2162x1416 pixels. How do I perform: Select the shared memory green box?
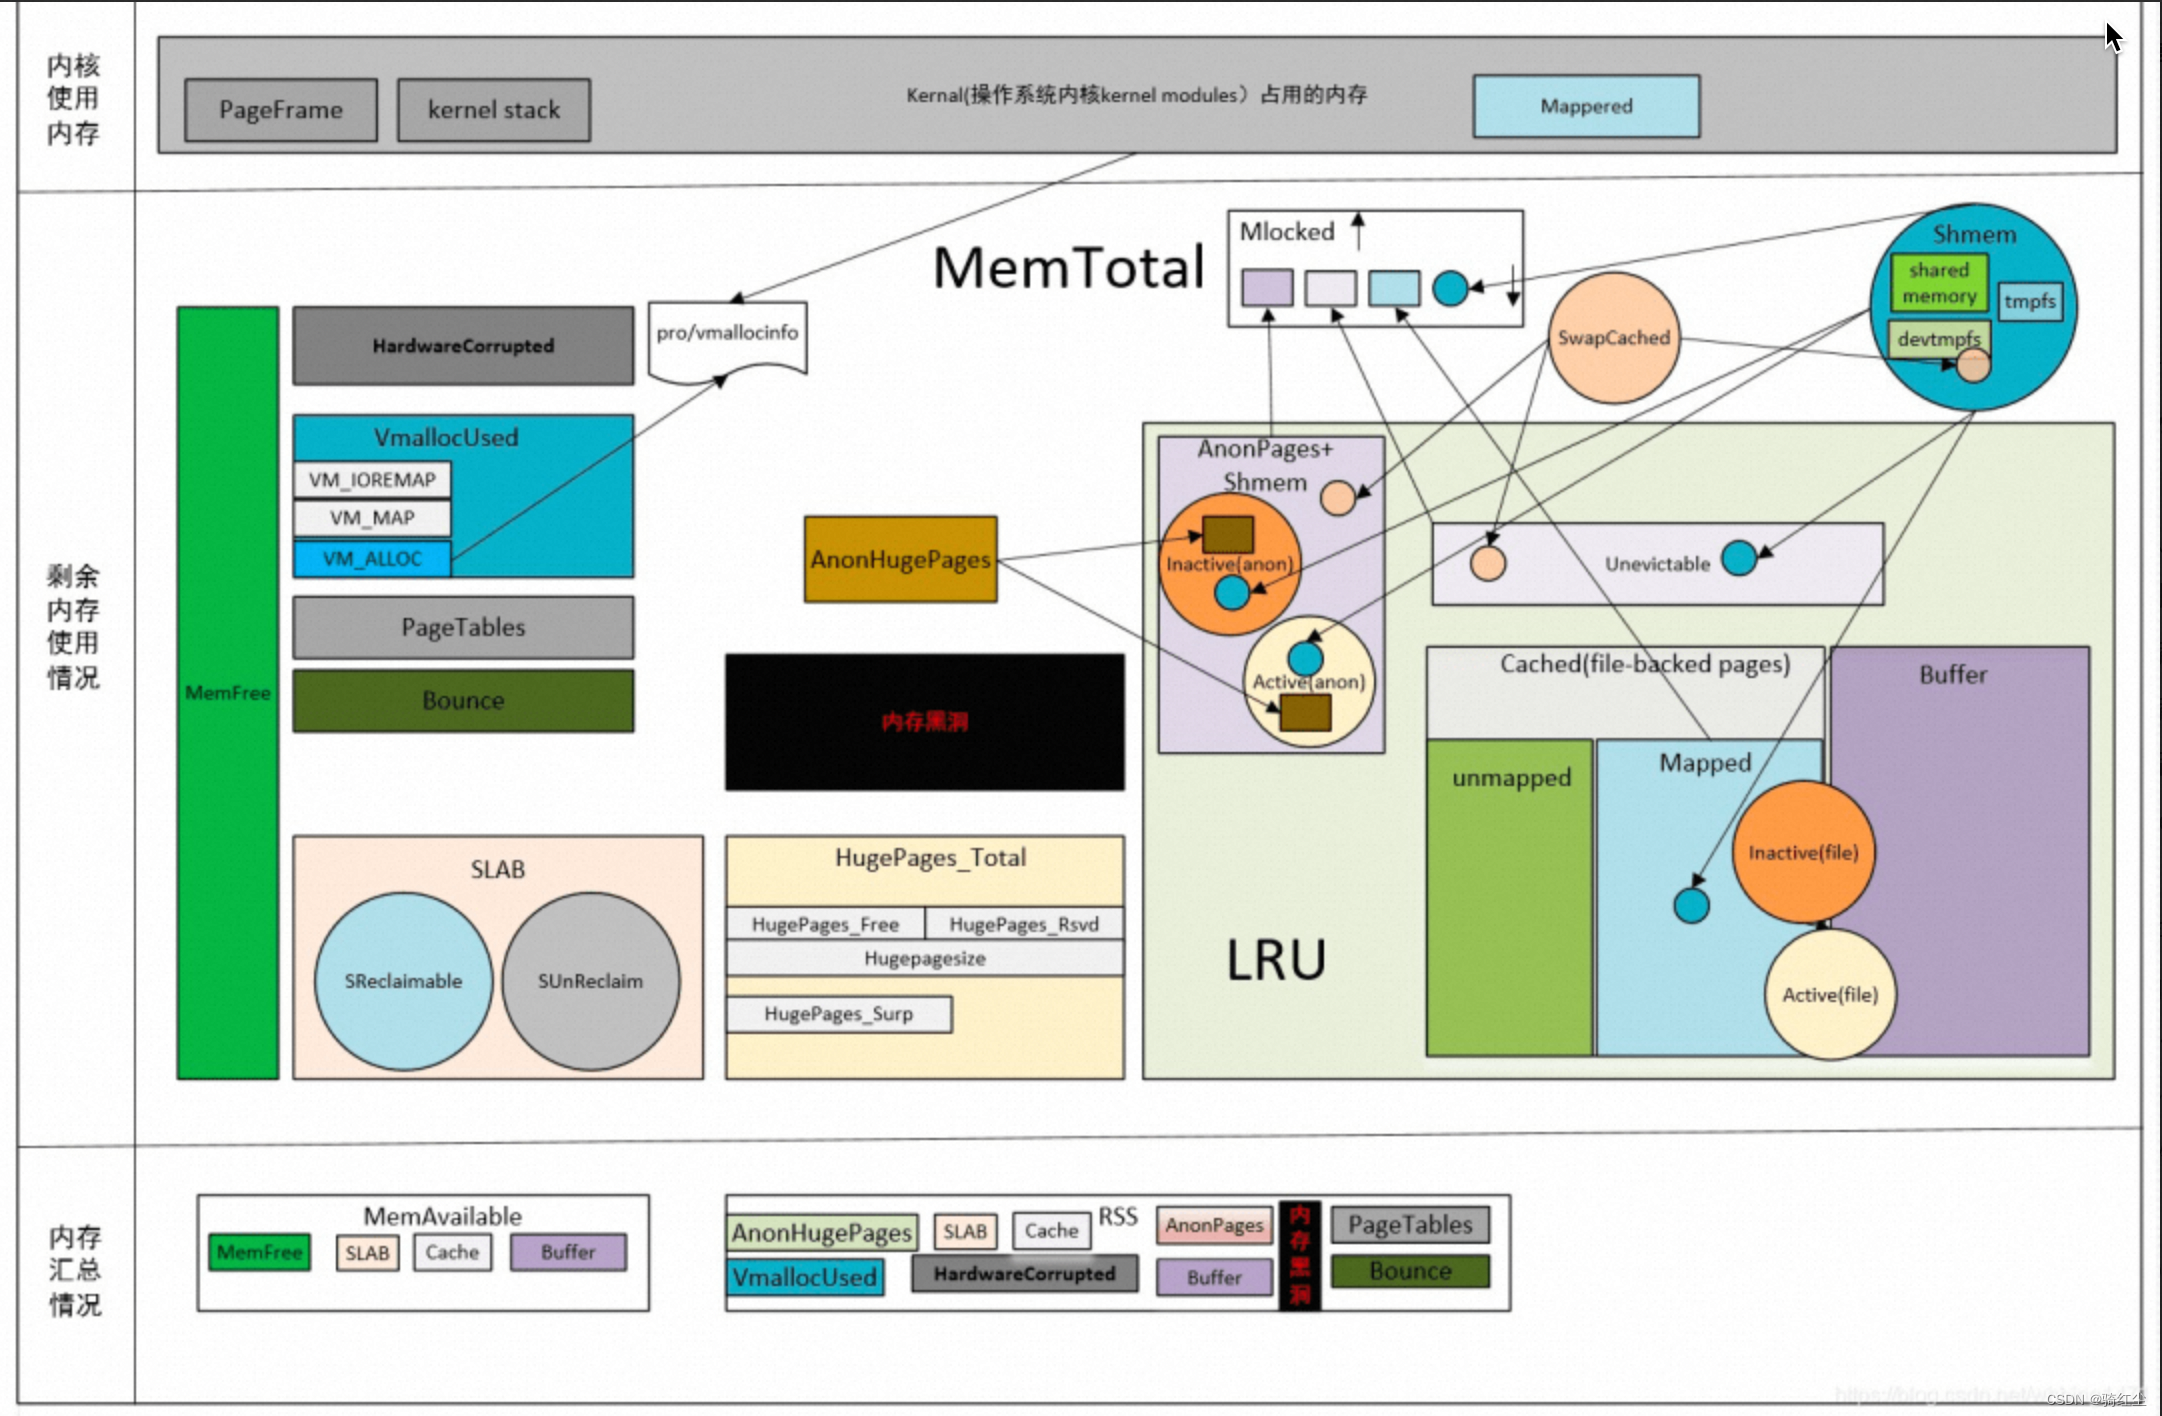click(1939, 283)
